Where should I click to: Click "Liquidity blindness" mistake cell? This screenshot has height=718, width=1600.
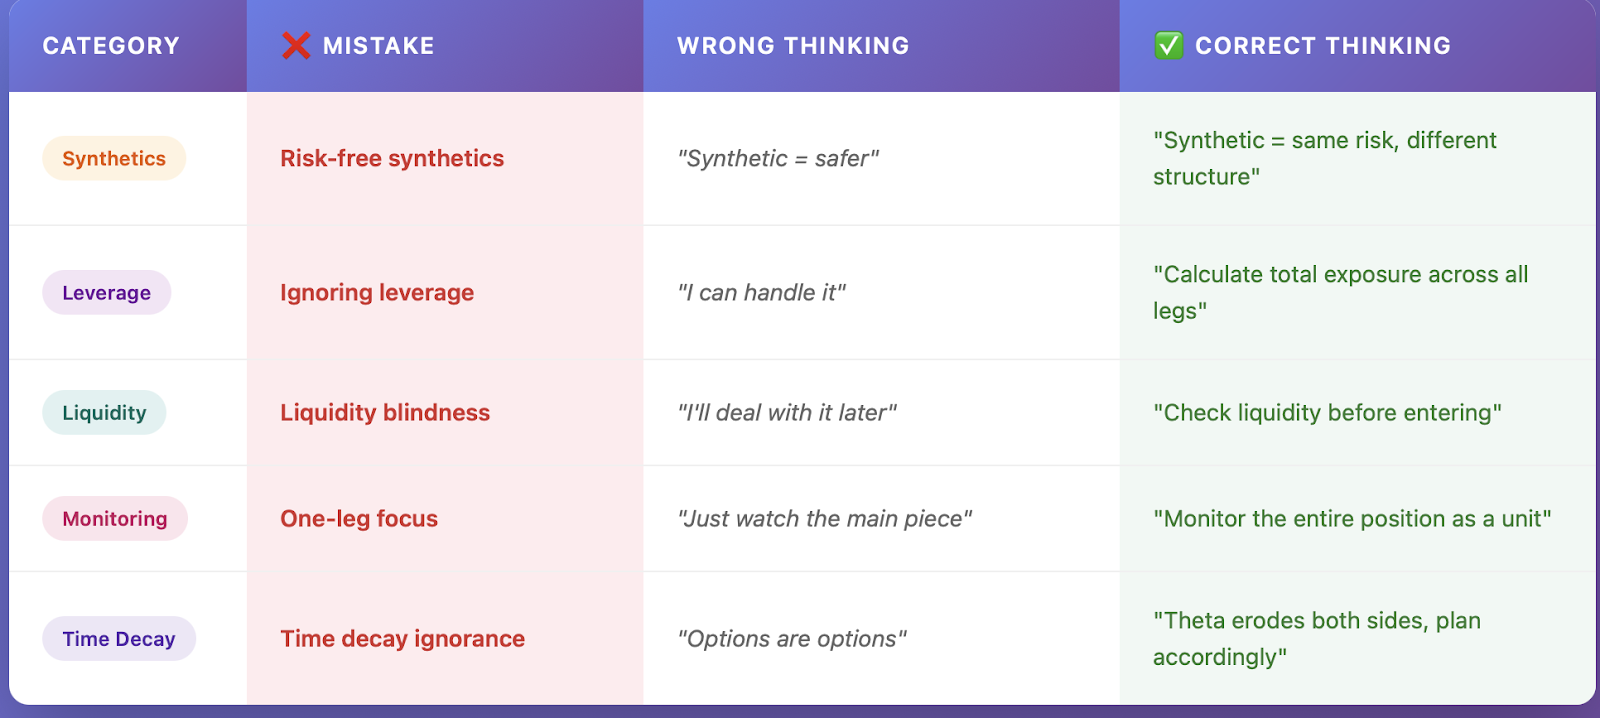click(x=385, y=413)
